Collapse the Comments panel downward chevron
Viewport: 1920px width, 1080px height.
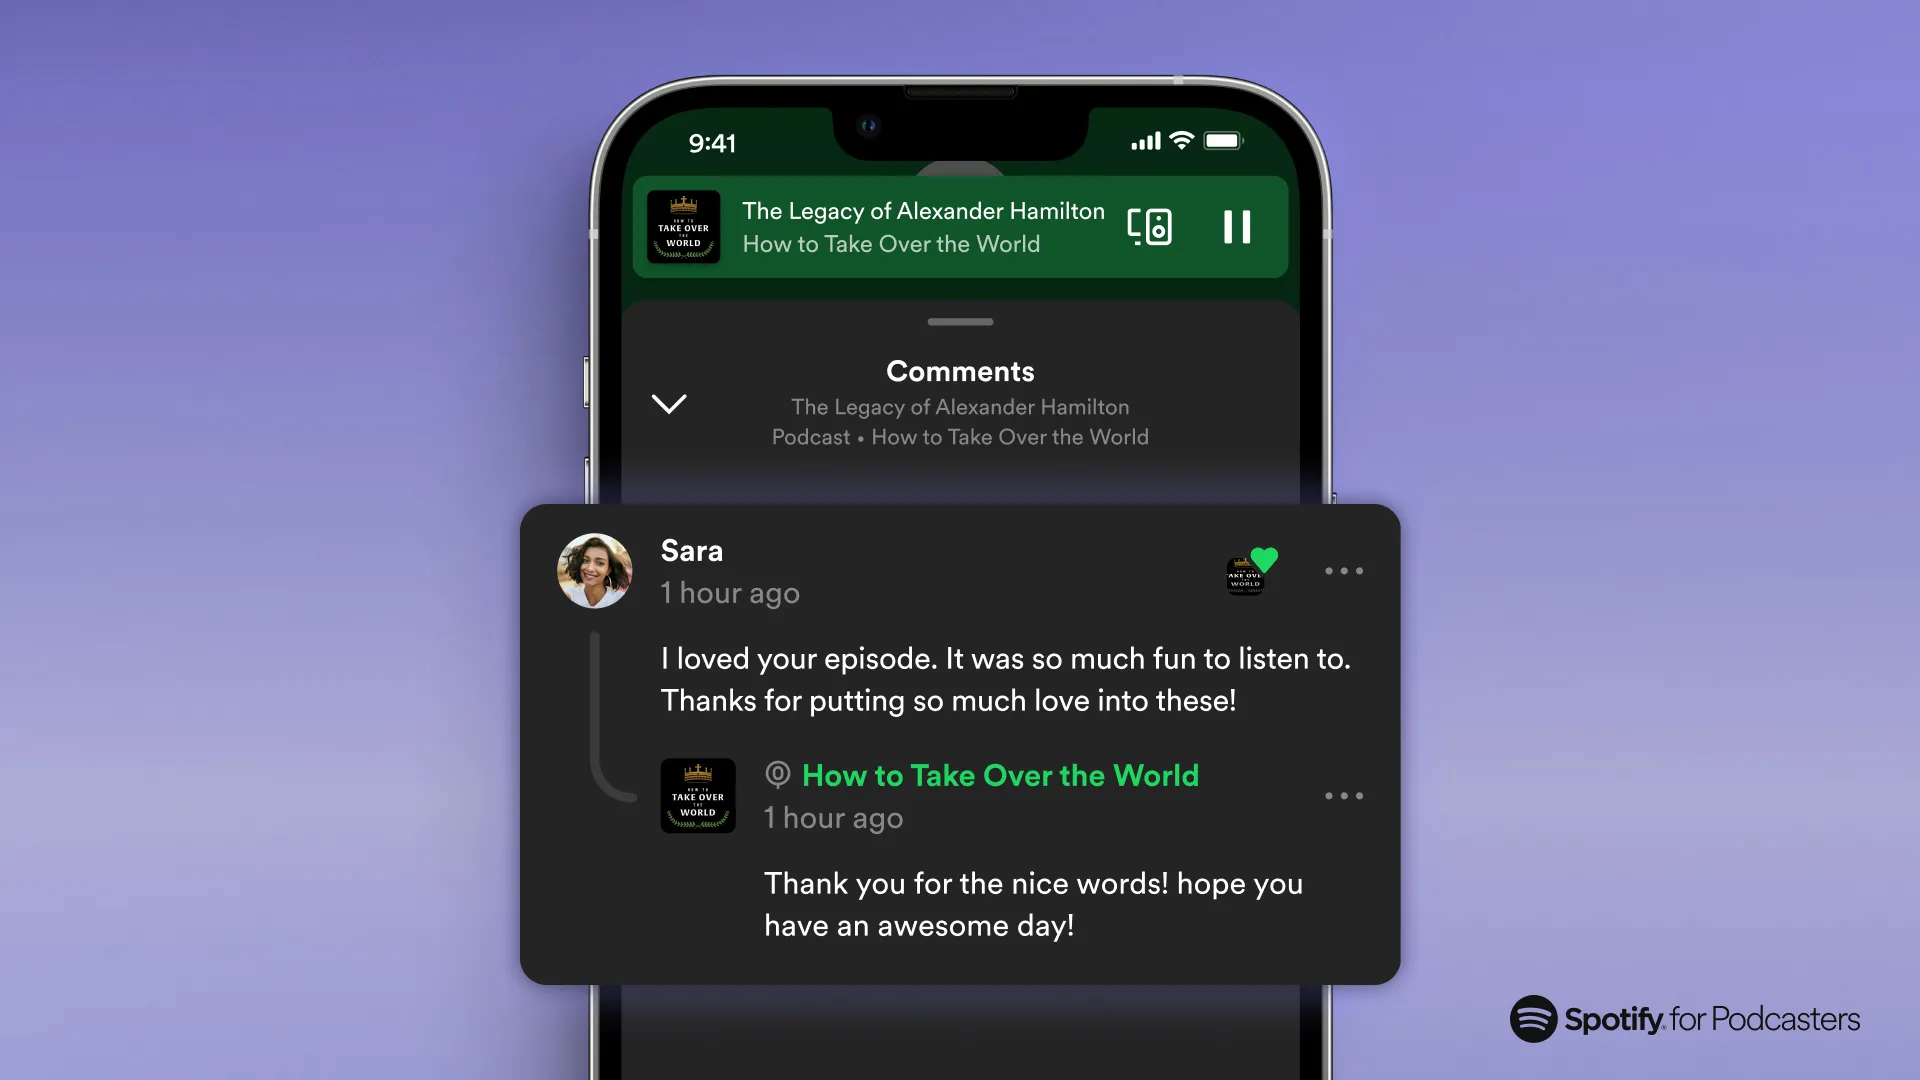click(669, 404)
